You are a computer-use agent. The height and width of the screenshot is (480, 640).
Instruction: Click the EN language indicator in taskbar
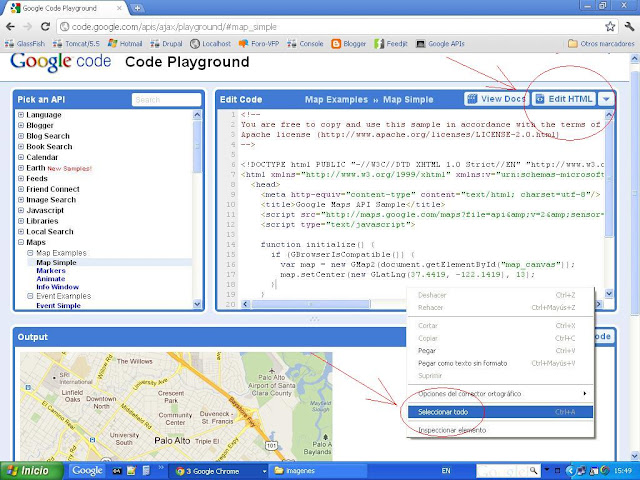coord(446,471)
